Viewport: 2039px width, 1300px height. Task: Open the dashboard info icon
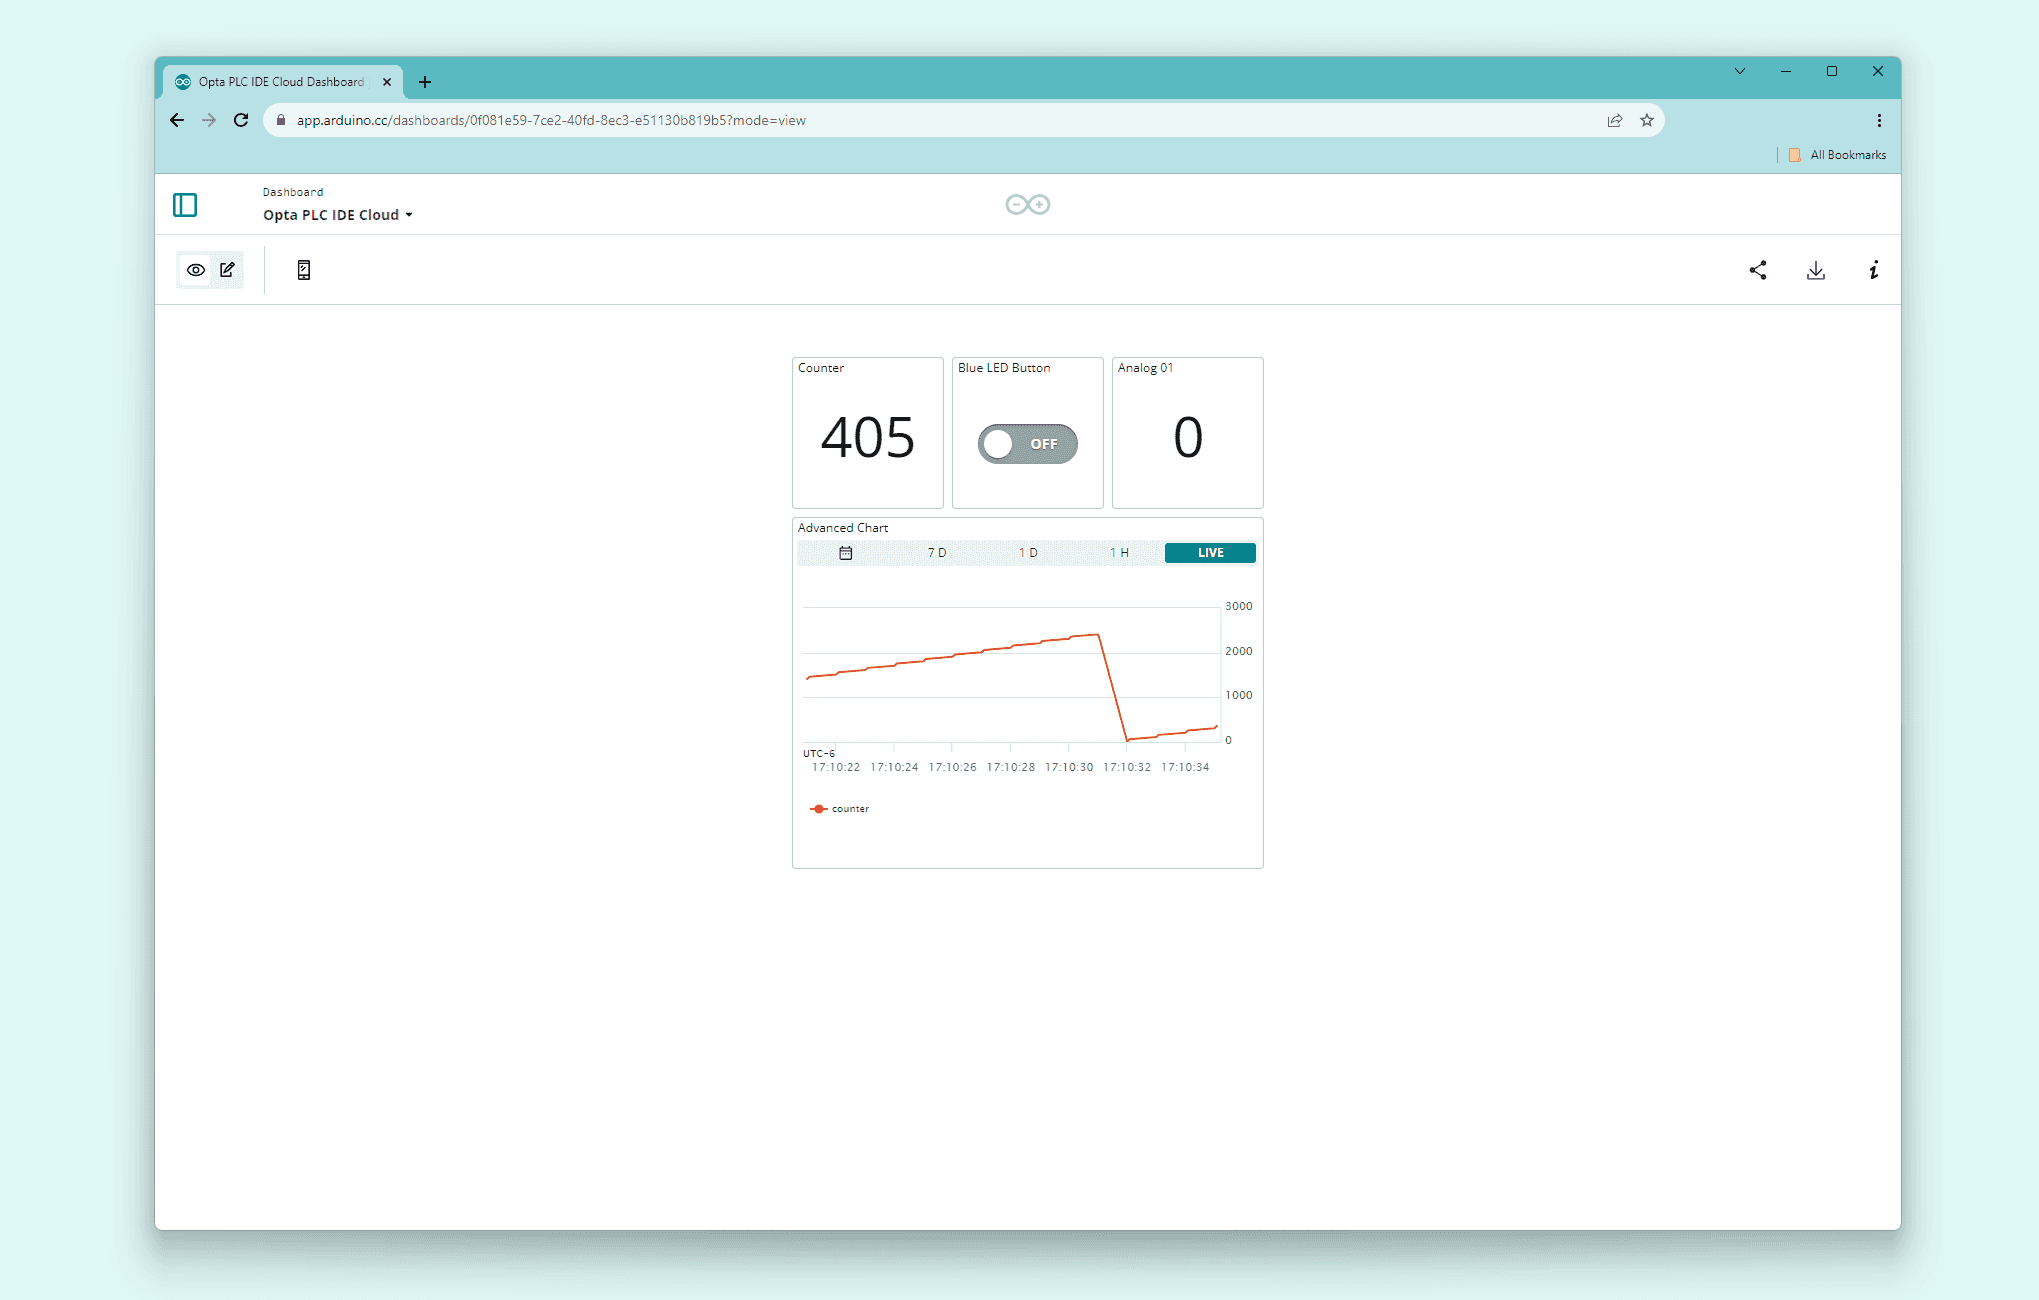tap(1873, 270)
